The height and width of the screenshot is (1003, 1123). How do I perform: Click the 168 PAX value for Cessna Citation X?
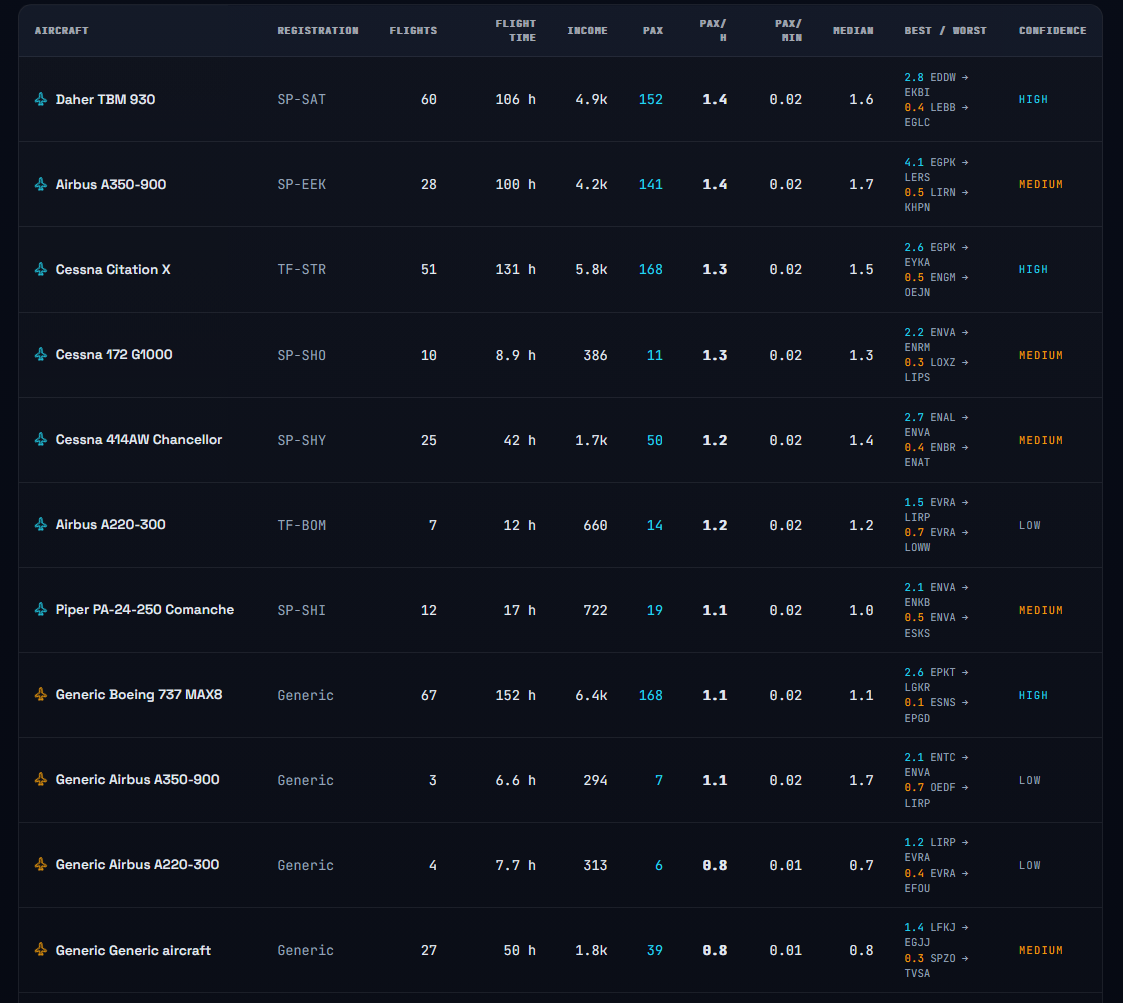pos(650,269)
